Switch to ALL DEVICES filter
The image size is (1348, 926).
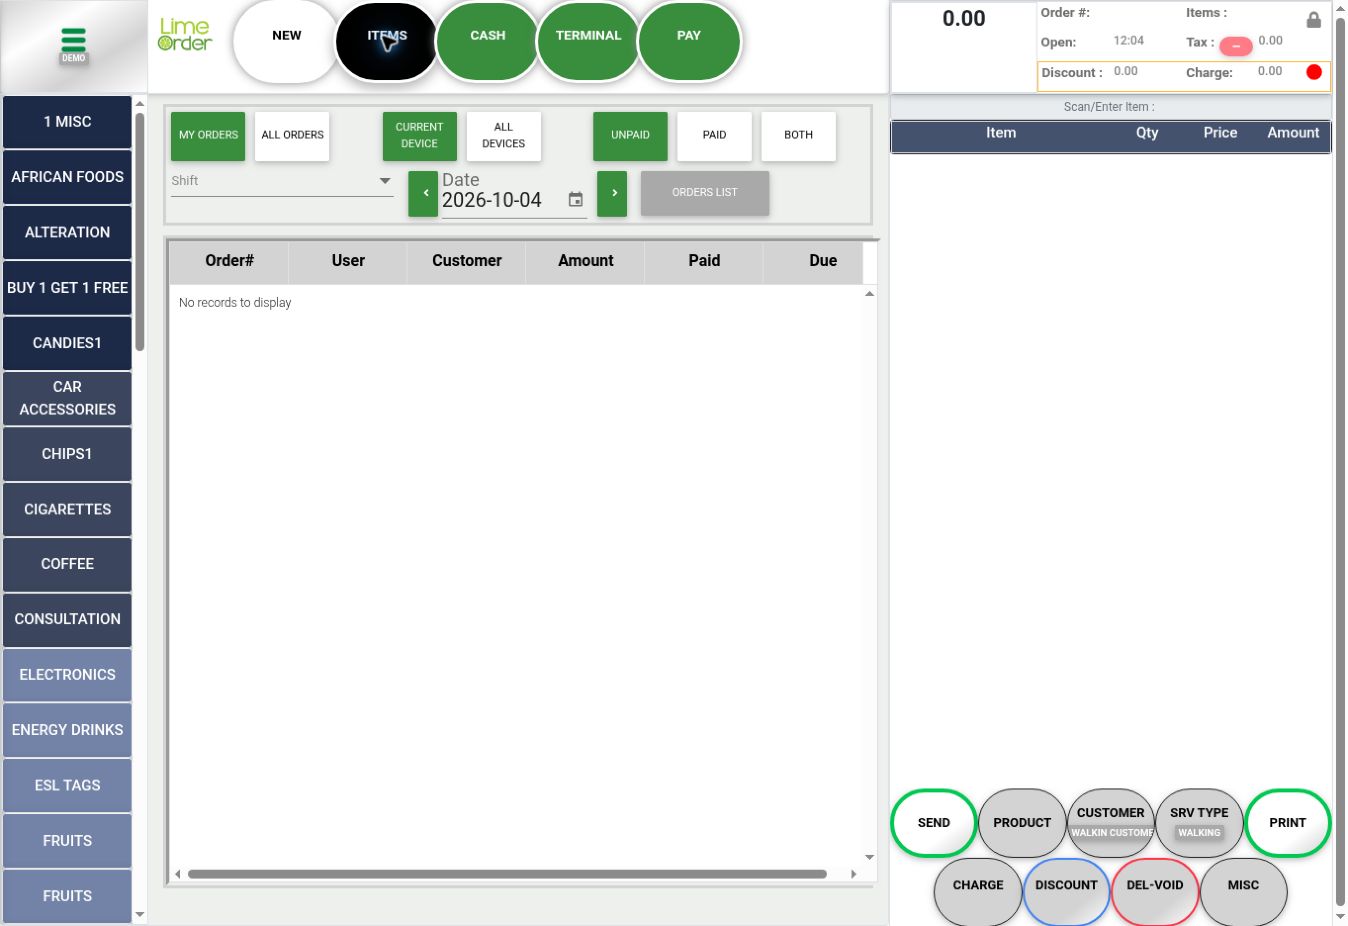click(503, 136)
